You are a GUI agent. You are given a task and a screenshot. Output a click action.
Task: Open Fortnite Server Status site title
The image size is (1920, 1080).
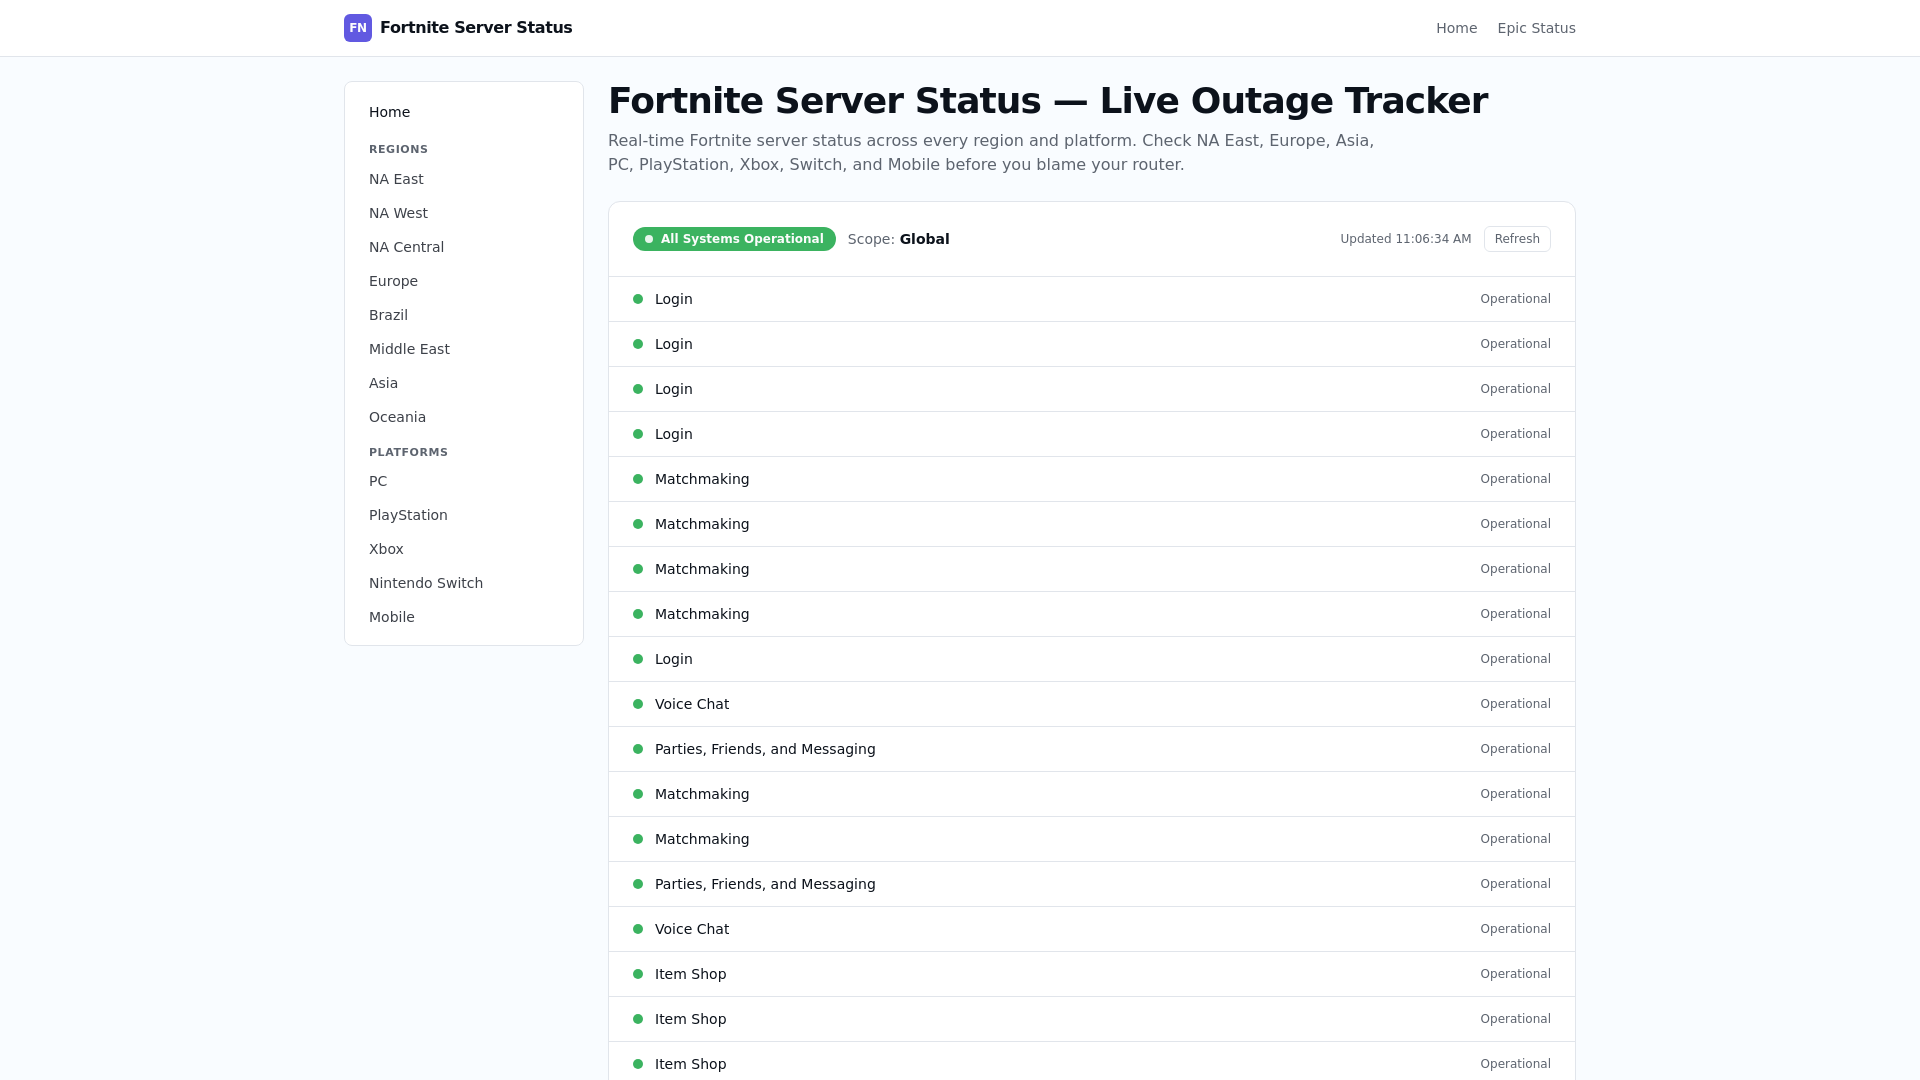click(x=476, y=28)
